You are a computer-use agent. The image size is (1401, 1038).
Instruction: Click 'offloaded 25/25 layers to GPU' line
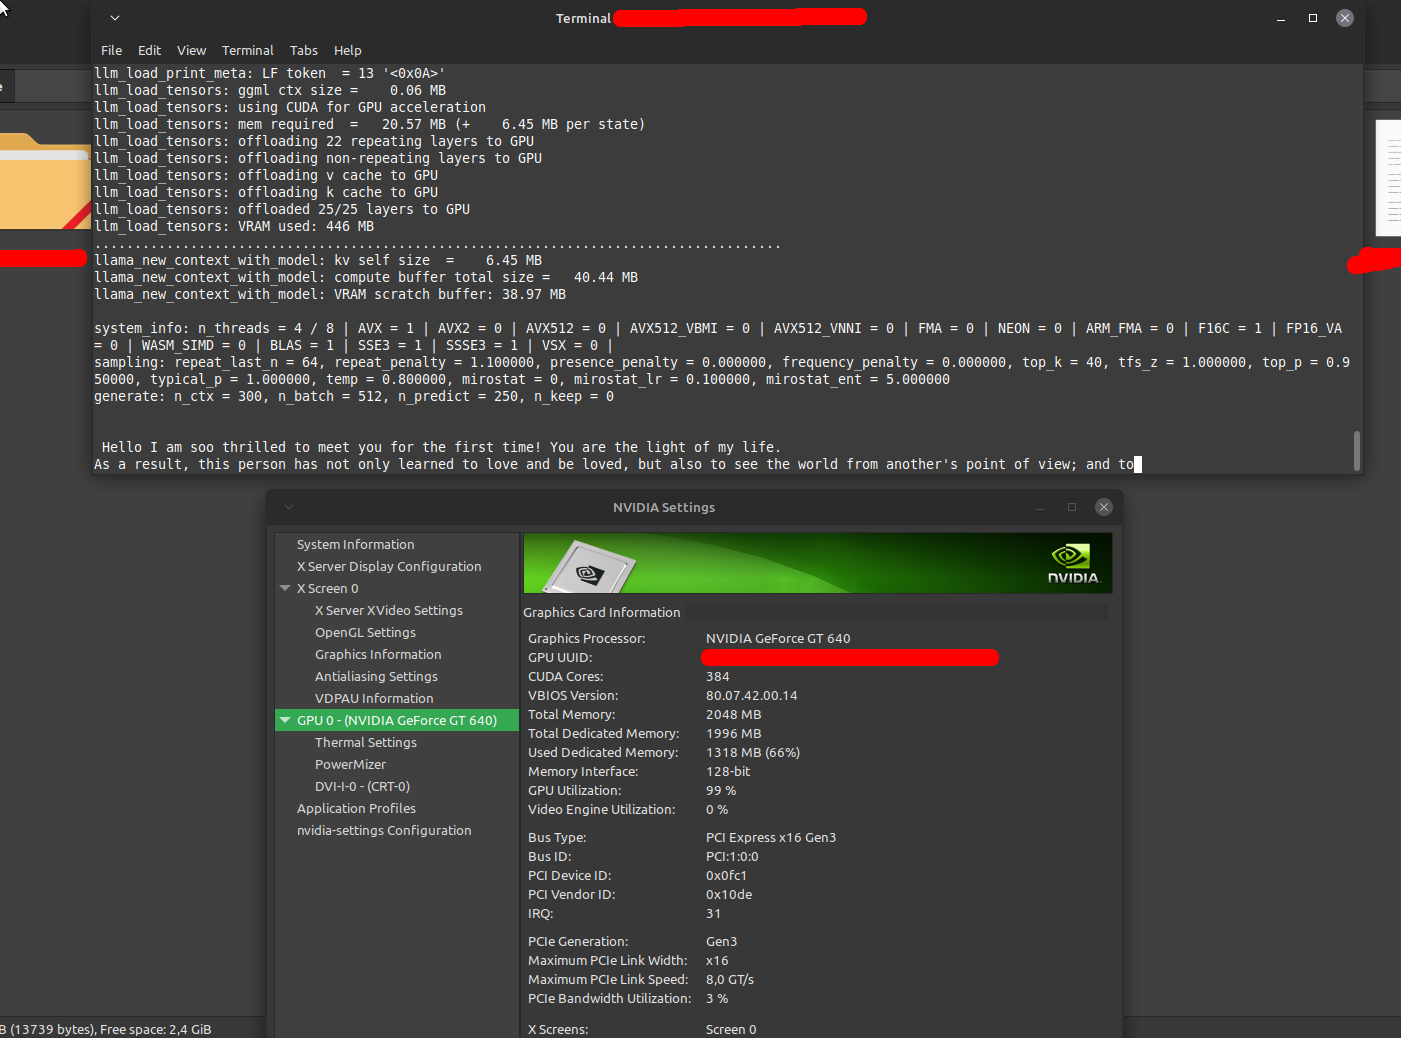tap(282, 209)
